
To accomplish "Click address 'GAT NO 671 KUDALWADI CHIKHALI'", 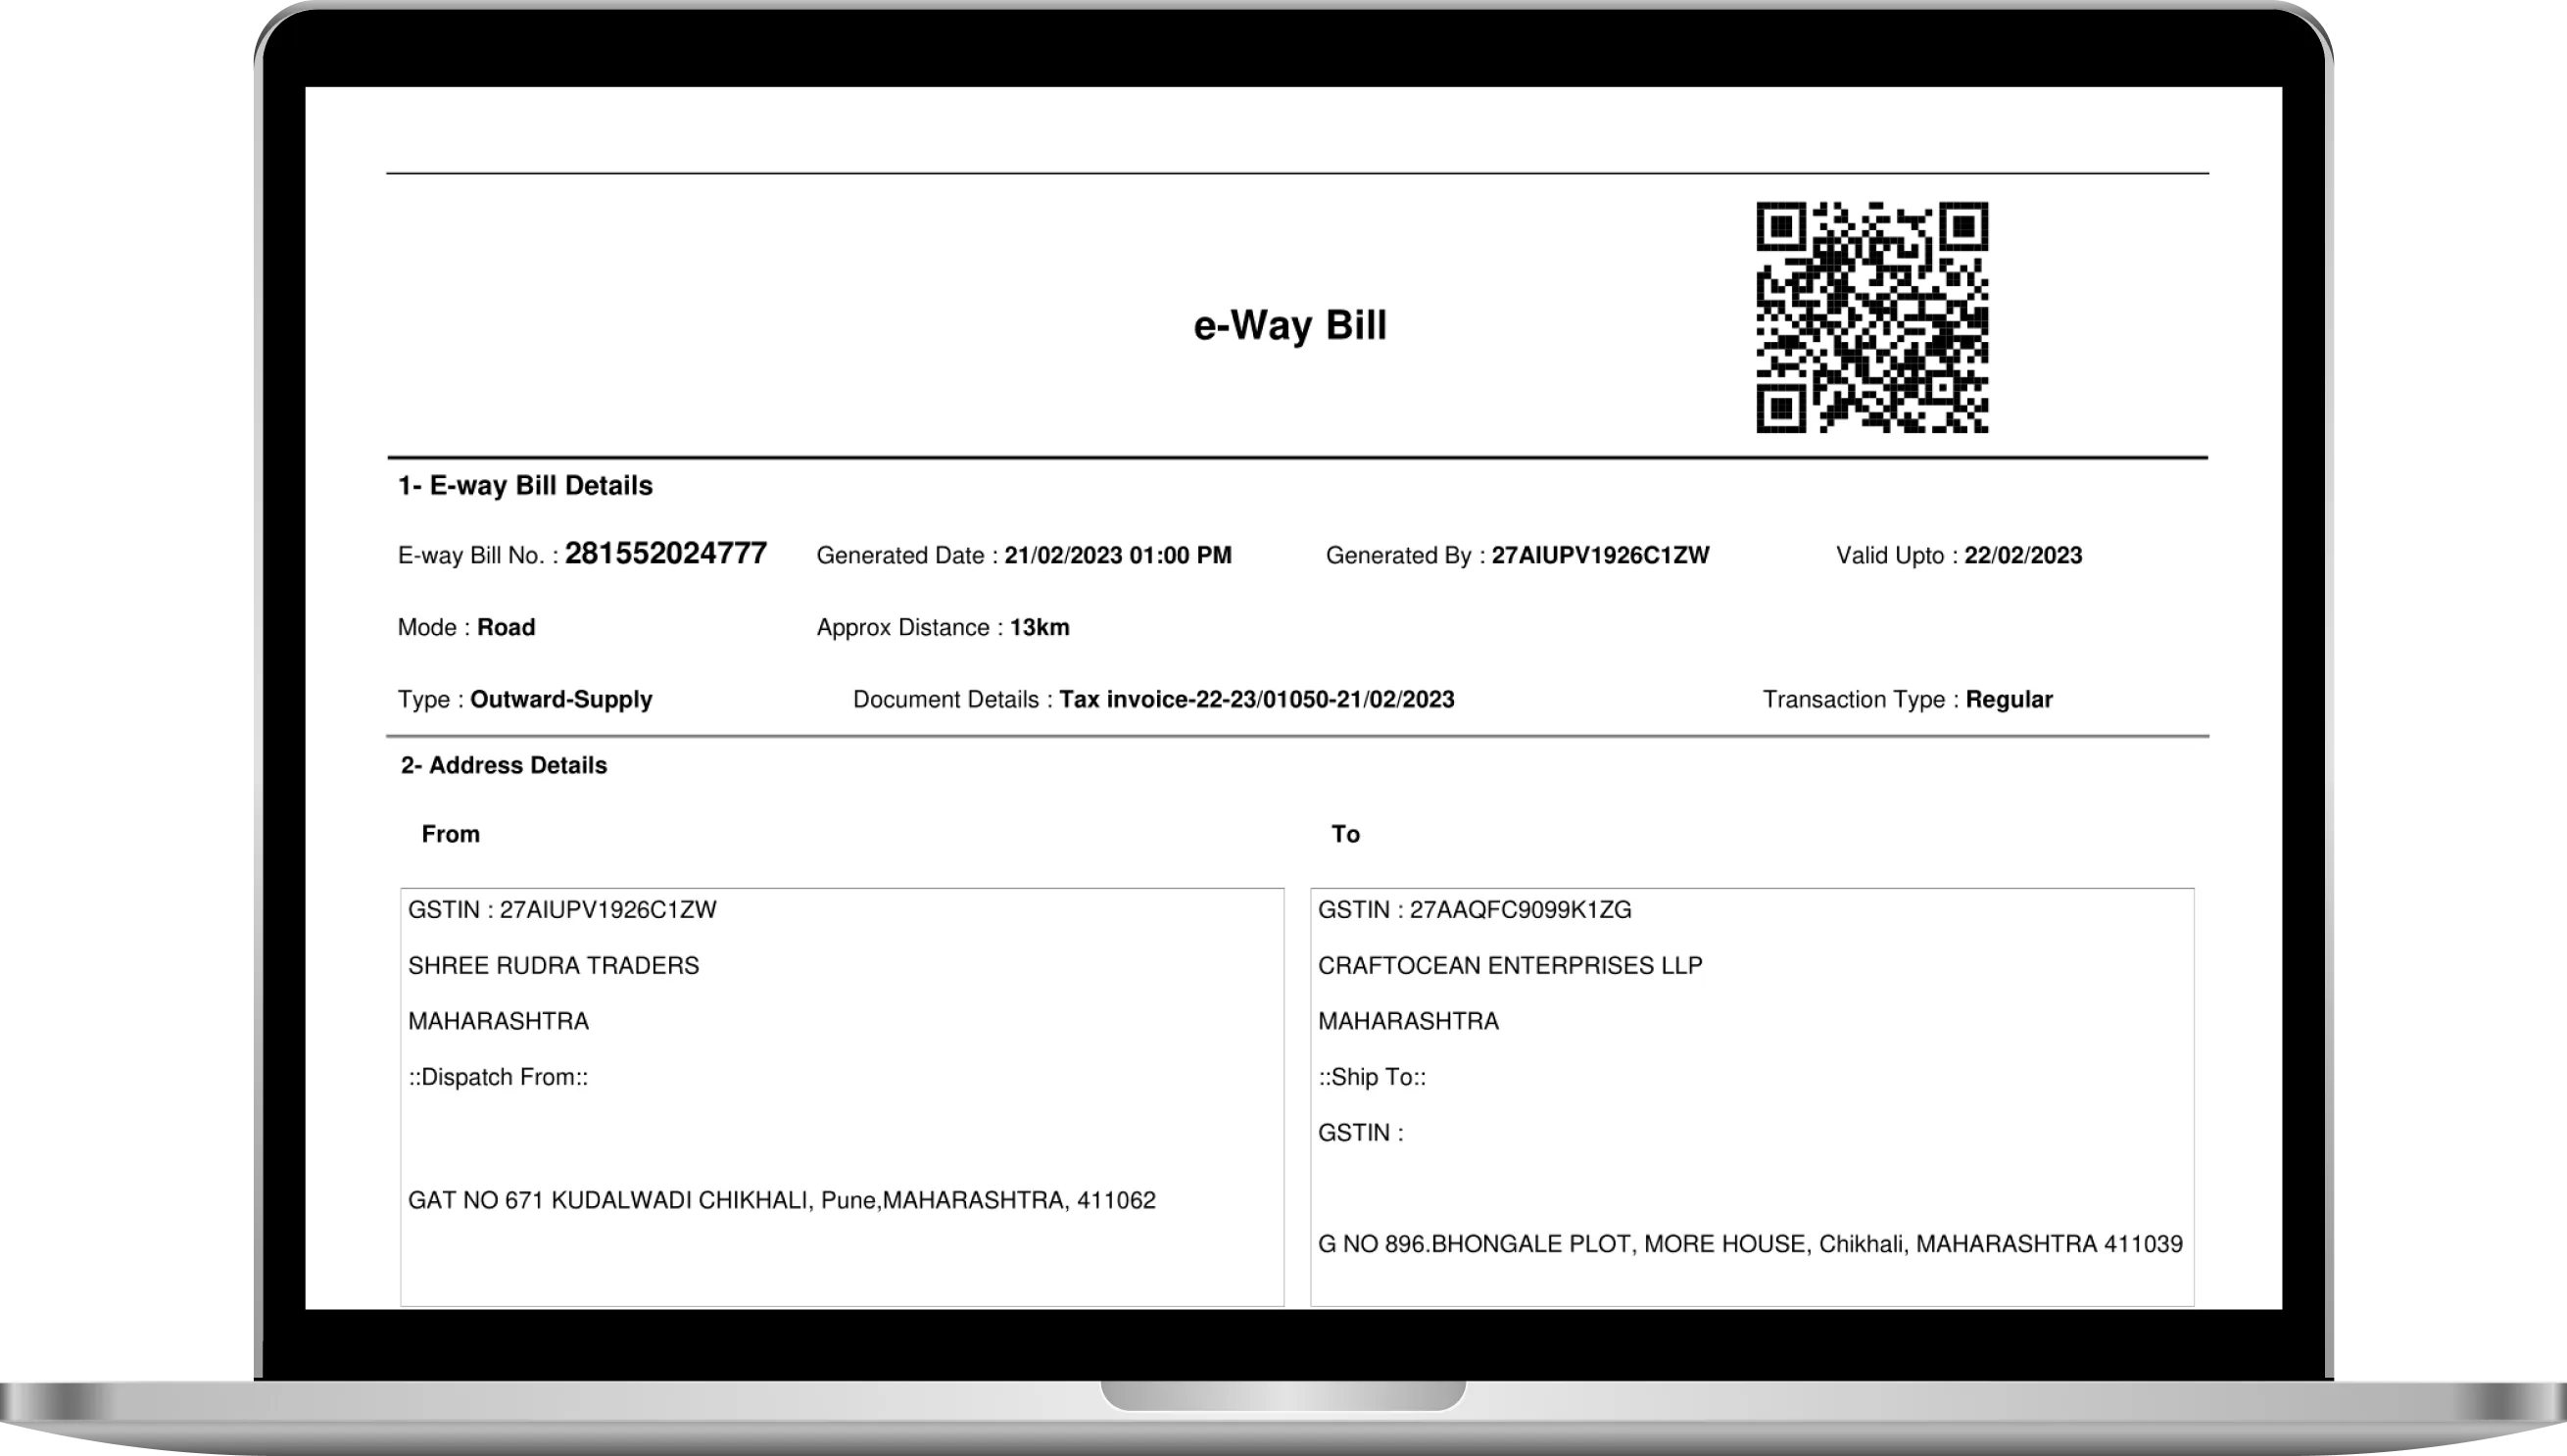I will click(x=611, y=1201).
